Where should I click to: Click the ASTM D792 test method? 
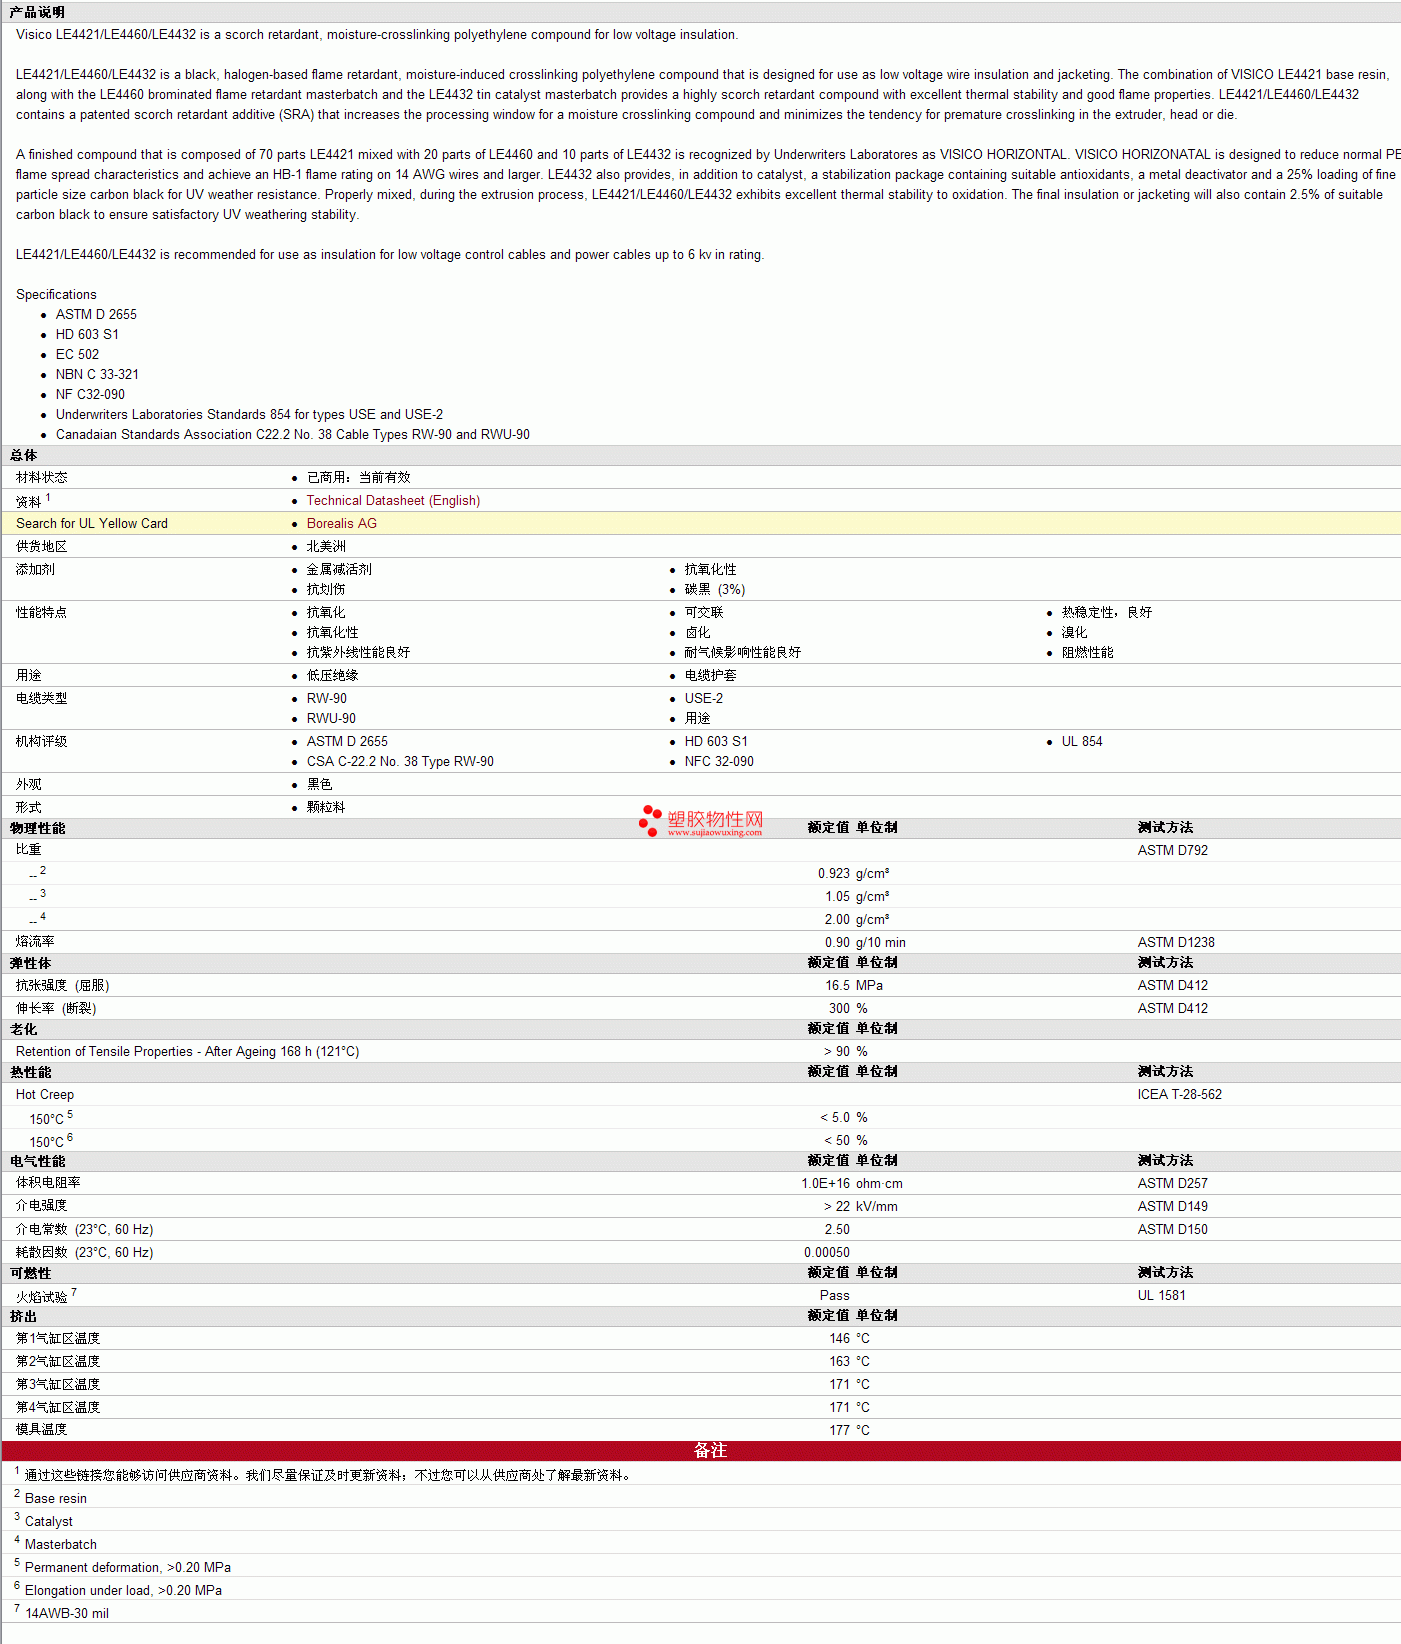(1172, 851)
